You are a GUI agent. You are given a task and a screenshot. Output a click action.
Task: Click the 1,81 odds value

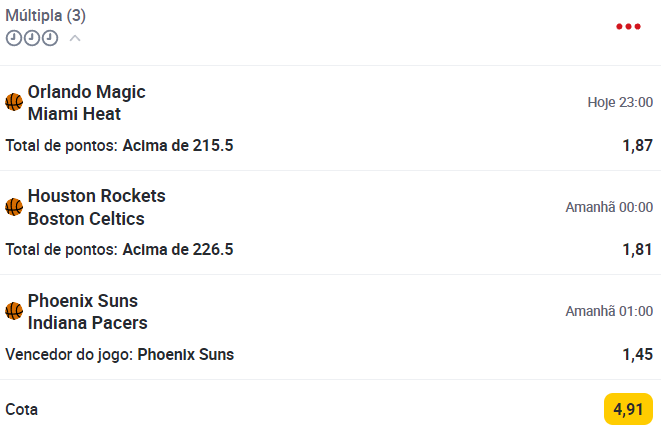click(637, 249)
